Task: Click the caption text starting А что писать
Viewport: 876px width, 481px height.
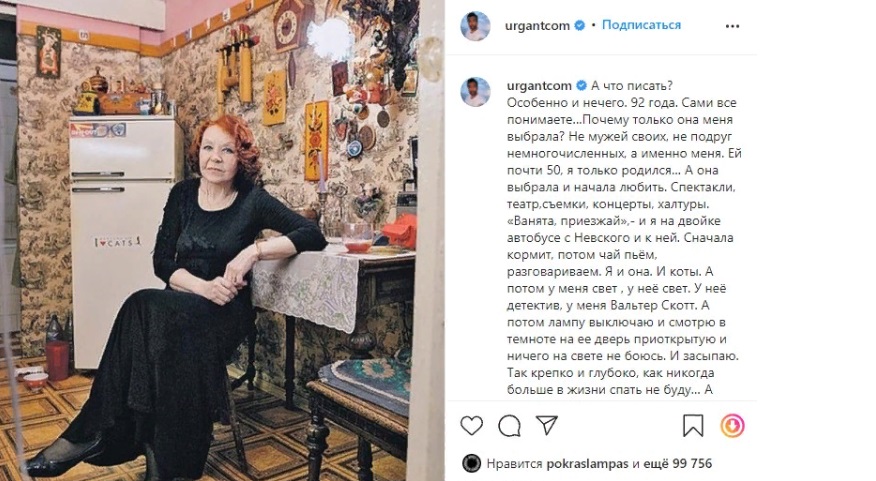Action: (624, 237)
